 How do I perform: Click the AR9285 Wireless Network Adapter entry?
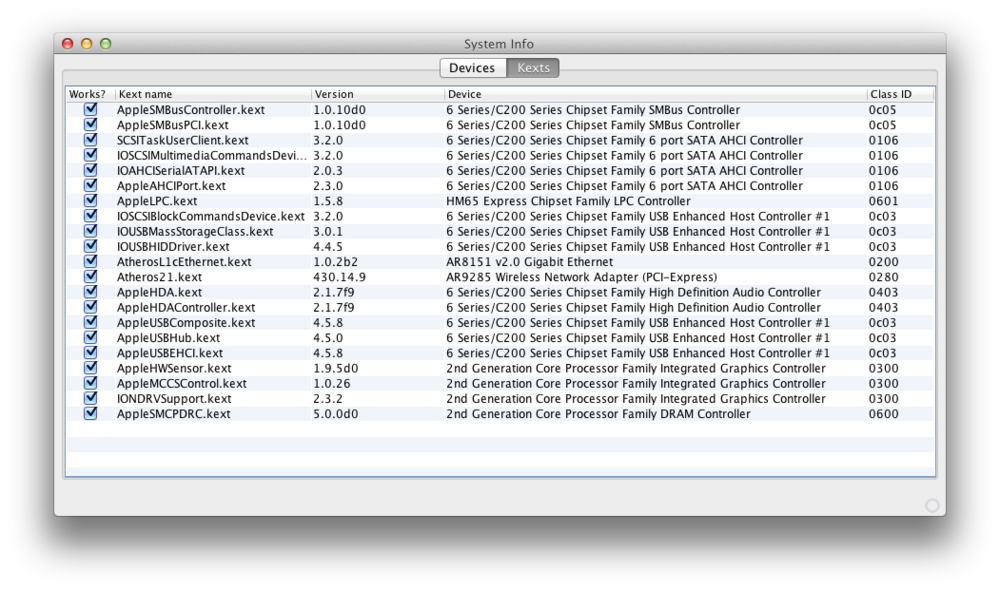[x=581, y=277]
